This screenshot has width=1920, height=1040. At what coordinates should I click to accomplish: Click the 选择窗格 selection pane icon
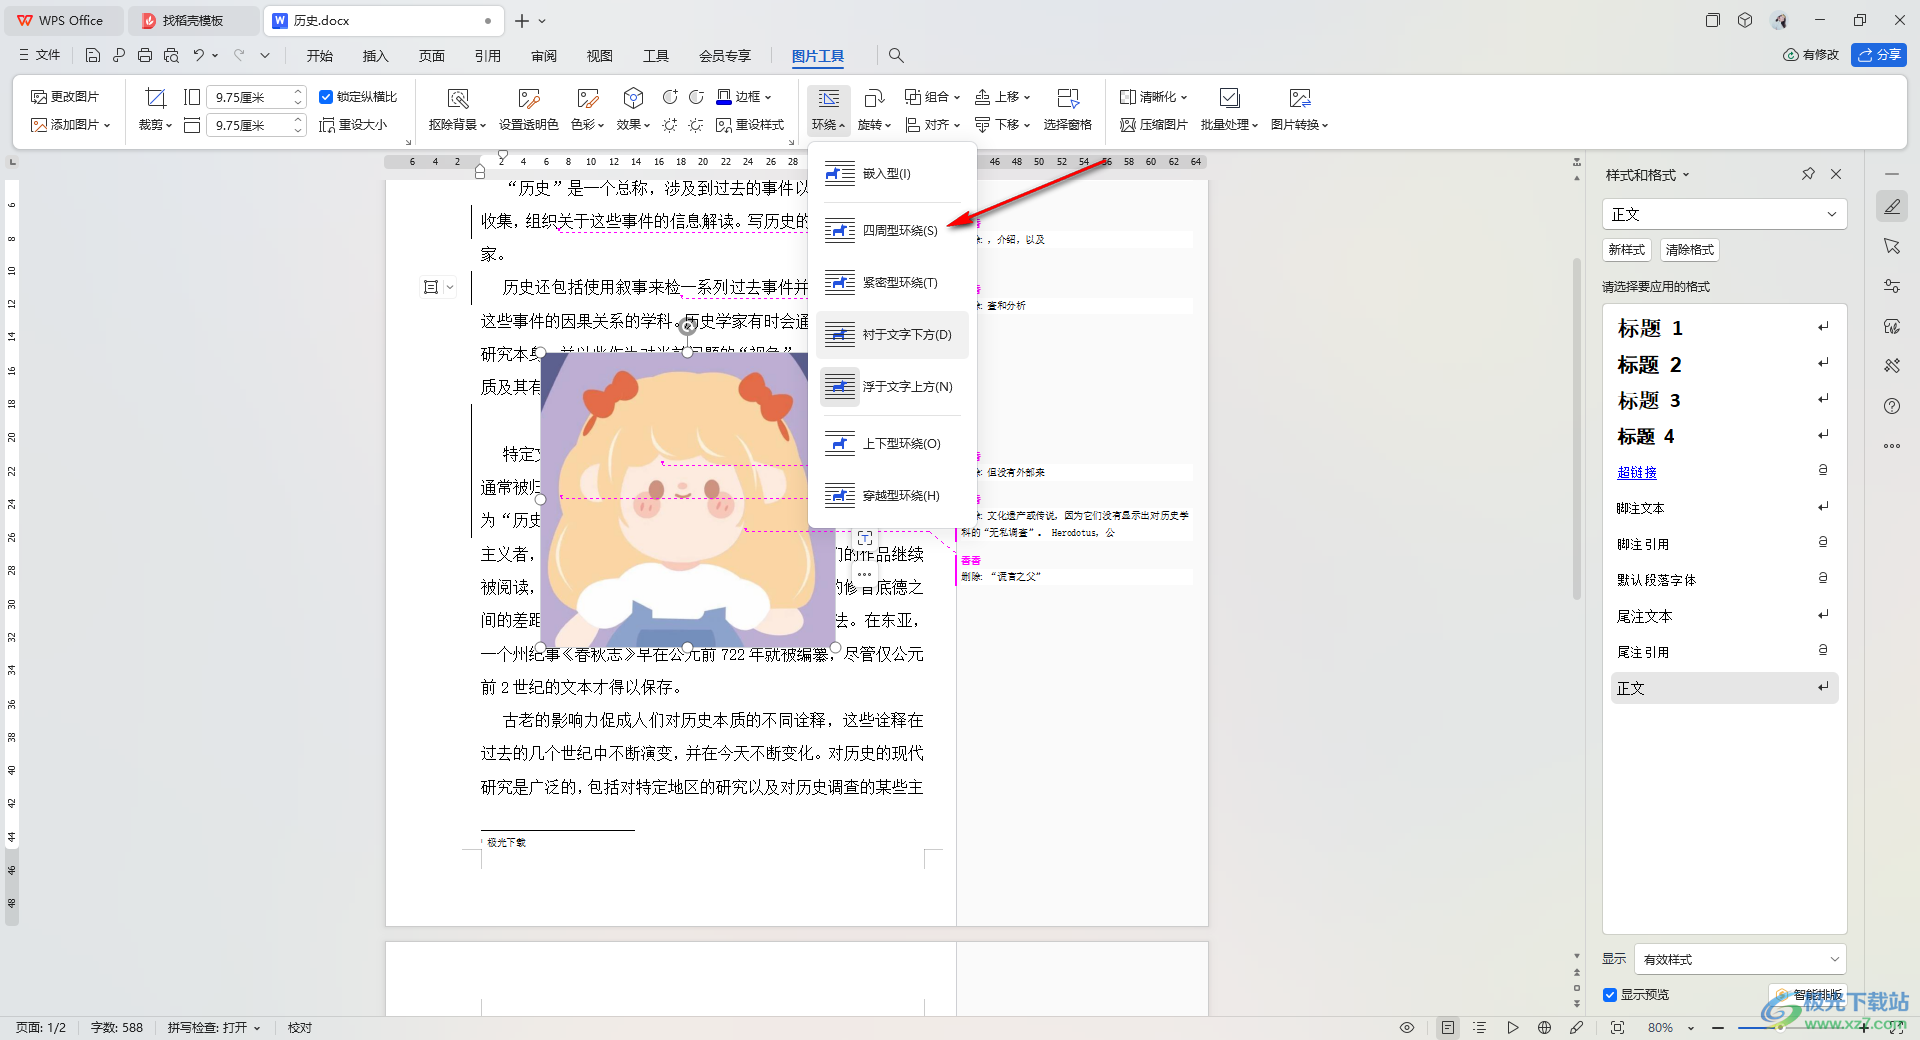click(x=1068, y=98)
